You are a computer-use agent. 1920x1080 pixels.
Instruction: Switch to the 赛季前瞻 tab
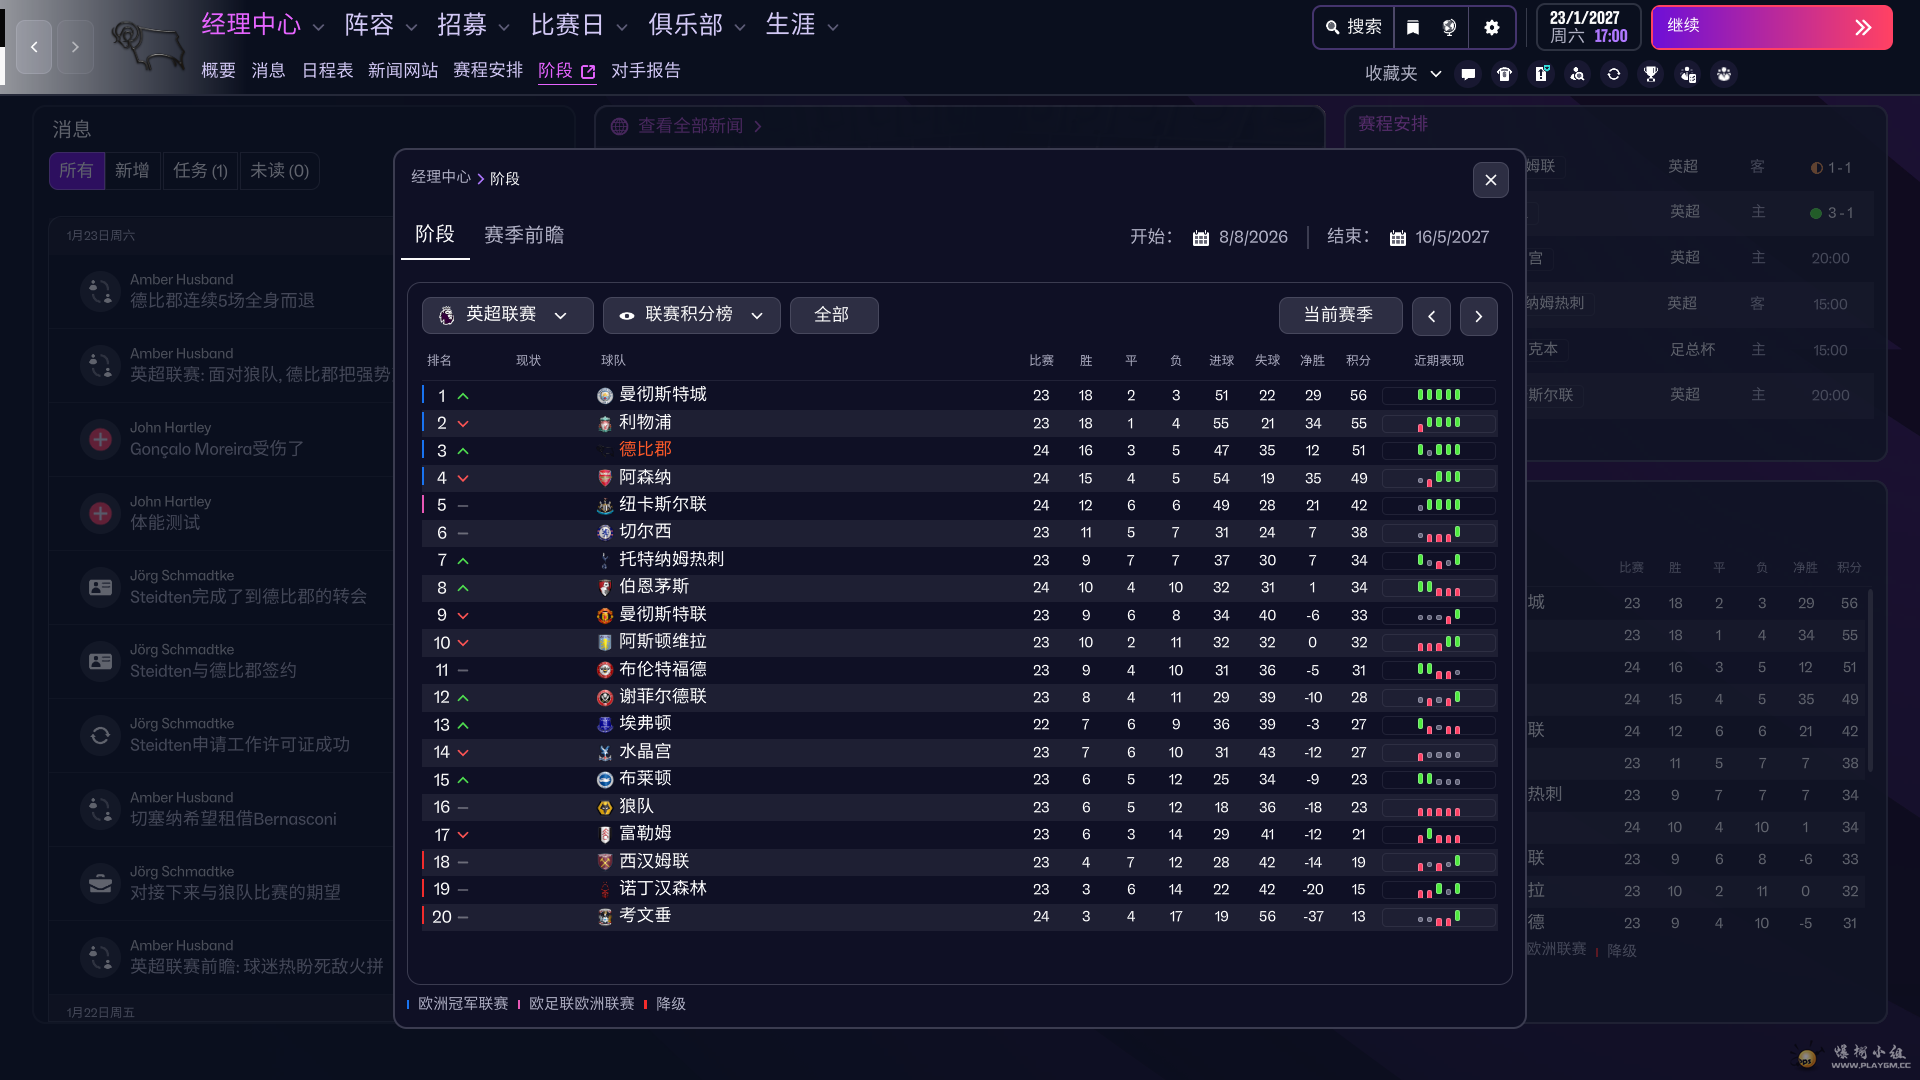(x=523, y=235)
